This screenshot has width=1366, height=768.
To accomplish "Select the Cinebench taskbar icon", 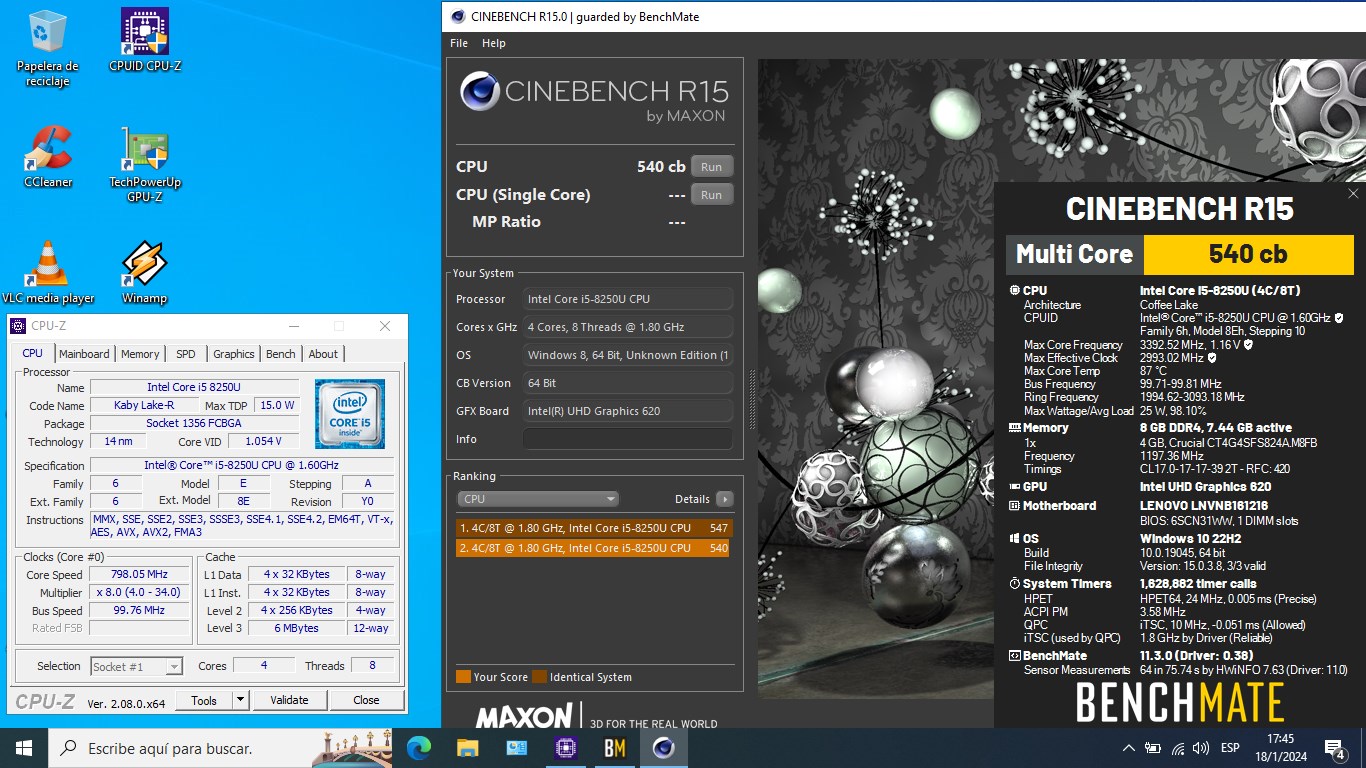I will (664, 748).
